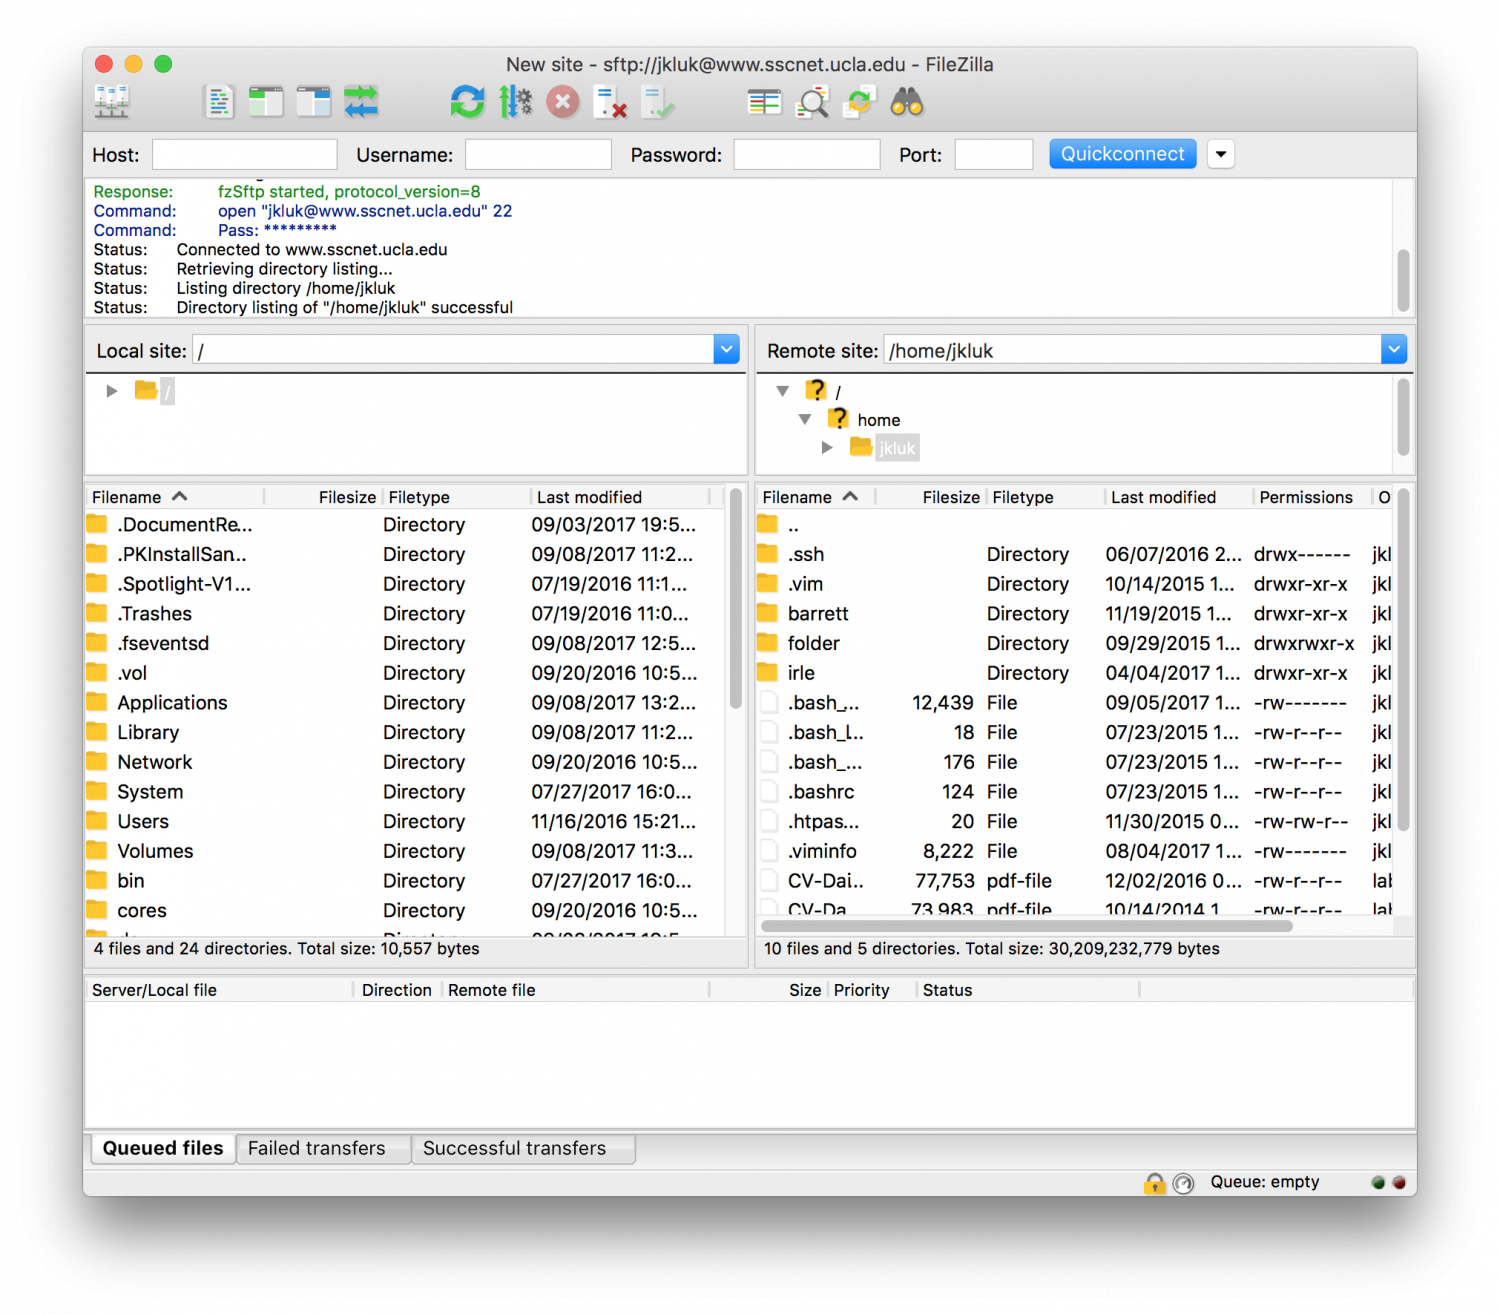Switch to the Successful transfers tab
Viewport: 1500px width, 1315px height.
522,1148
